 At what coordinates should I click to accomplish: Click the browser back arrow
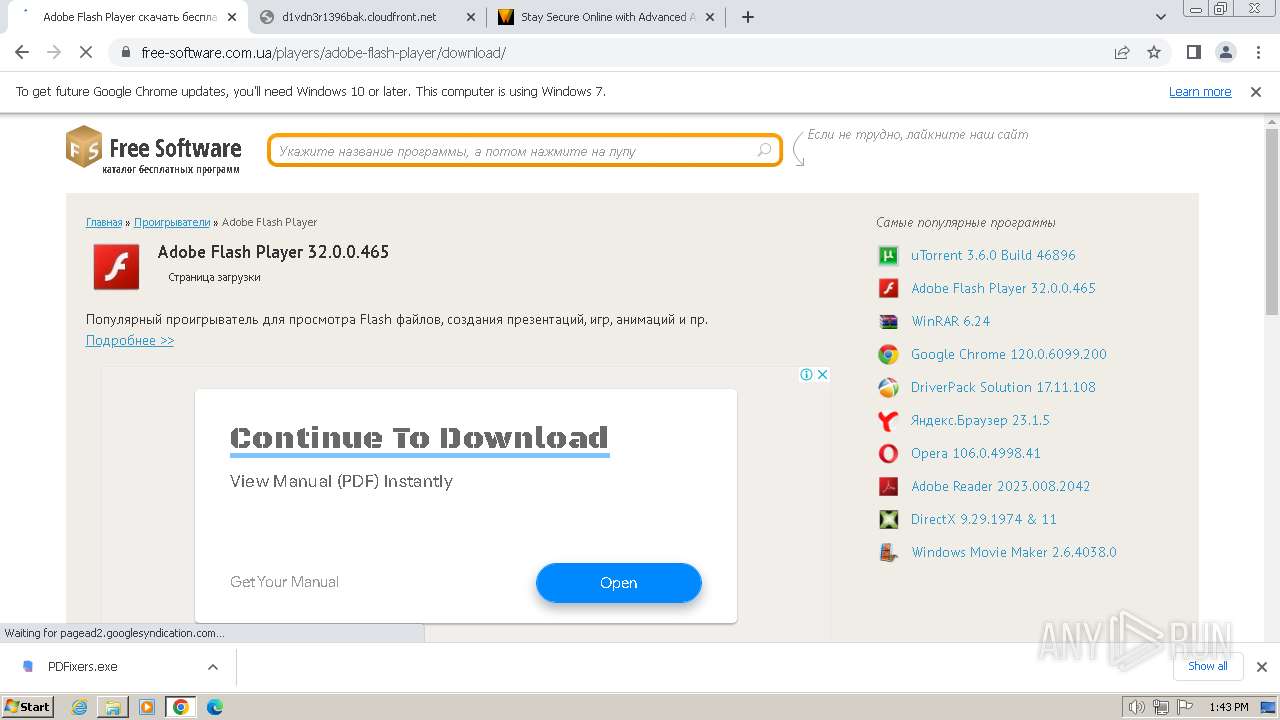click(22, 53)
